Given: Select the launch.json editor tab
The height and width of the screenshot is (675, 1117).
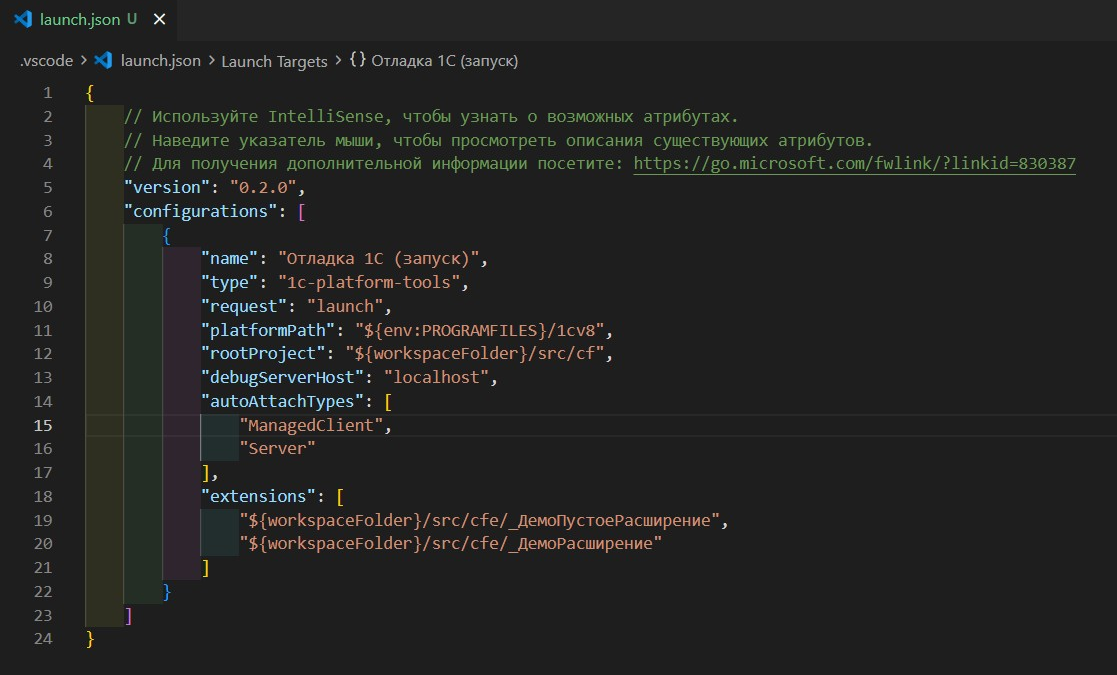Looking at the screenshot, I should [88, 20].
